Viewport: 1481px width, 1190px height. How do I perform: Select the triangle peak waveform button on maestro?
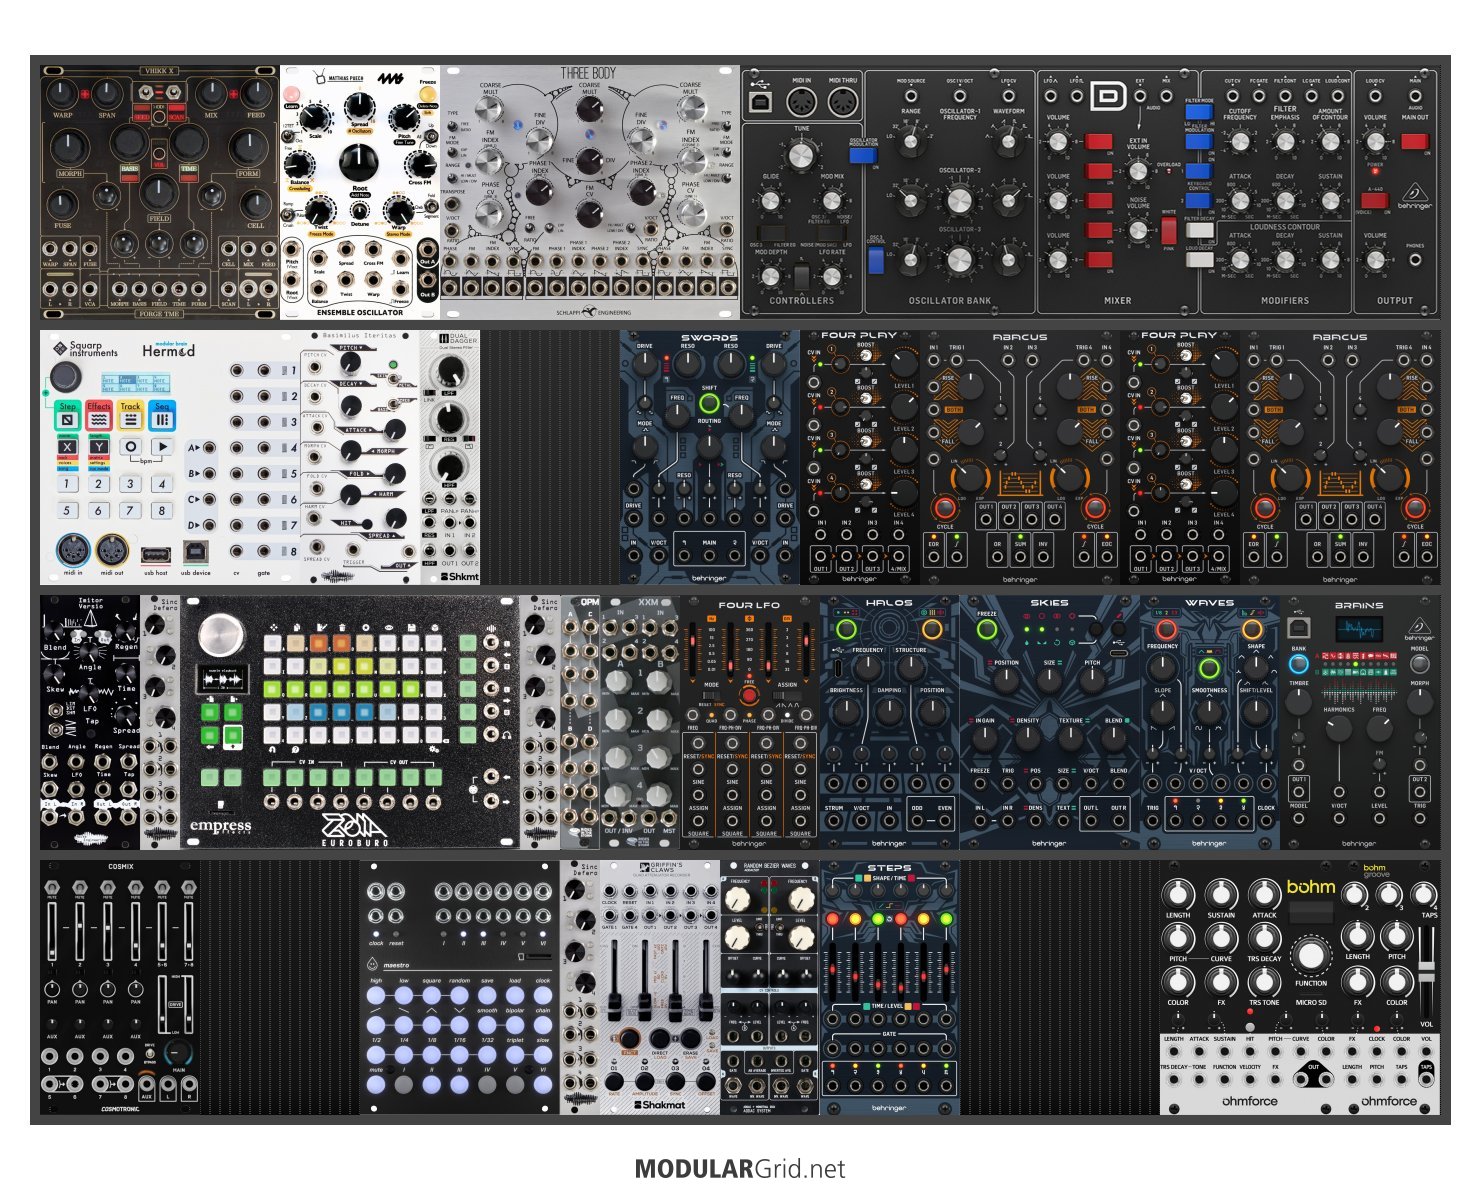(432, 1025)
